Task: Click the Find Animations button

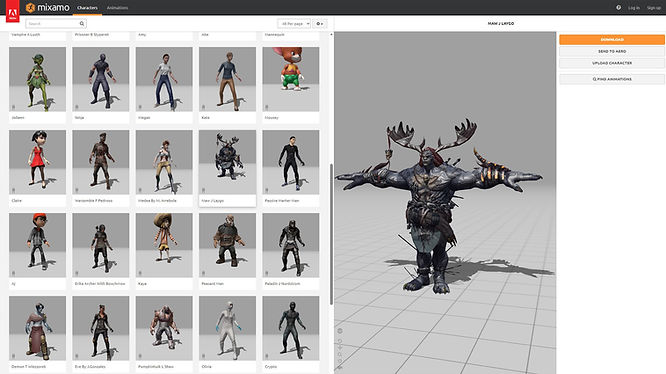Action: tap(612, 79)
